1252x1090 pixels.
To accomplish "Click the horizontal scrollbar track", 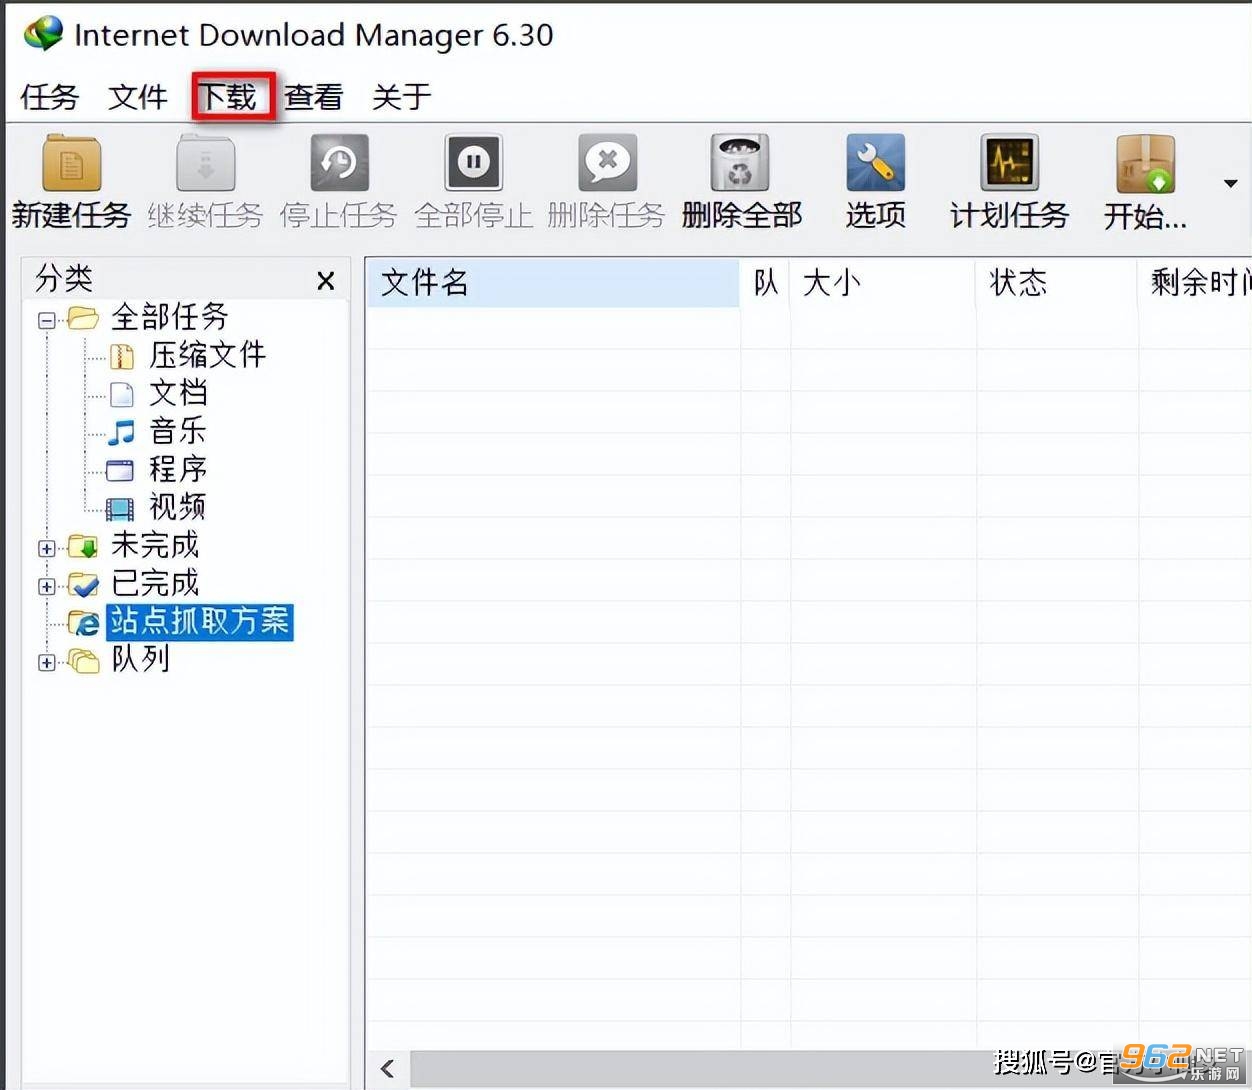I will 830,1068.
